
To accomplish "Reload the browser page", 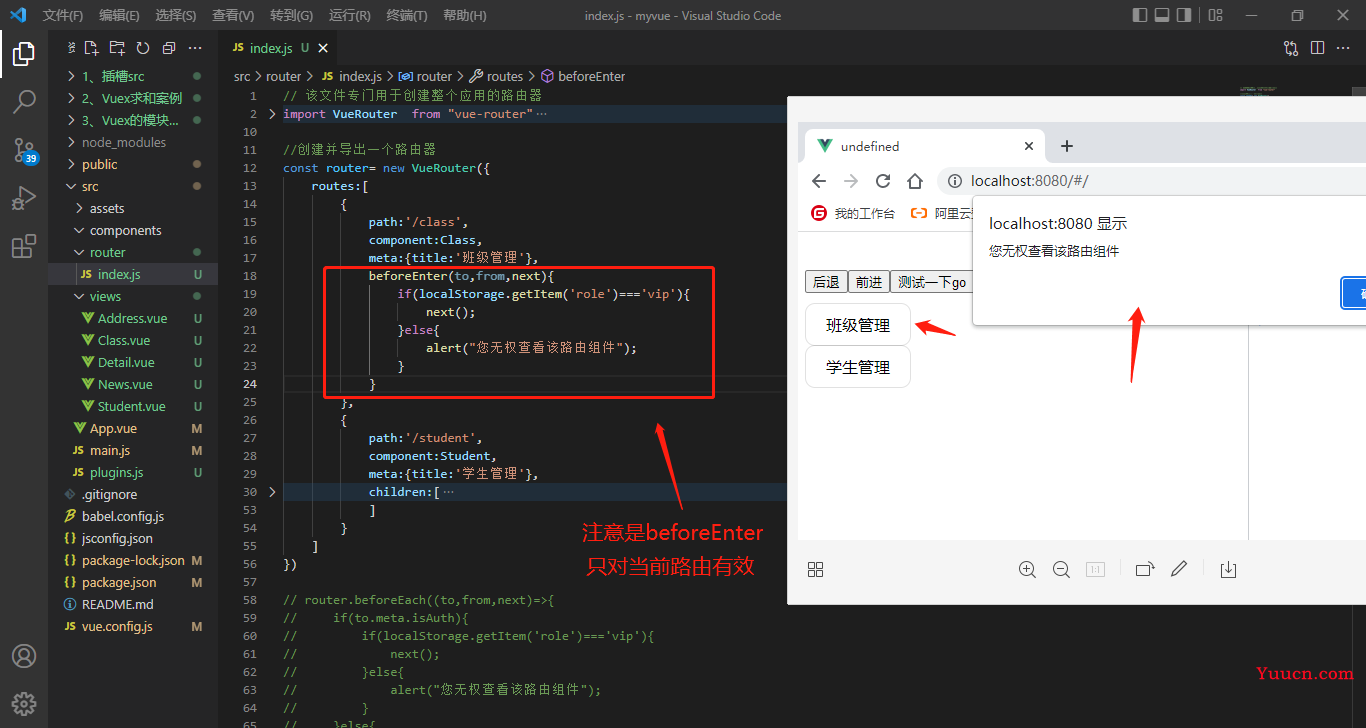I will pos(883,181).
